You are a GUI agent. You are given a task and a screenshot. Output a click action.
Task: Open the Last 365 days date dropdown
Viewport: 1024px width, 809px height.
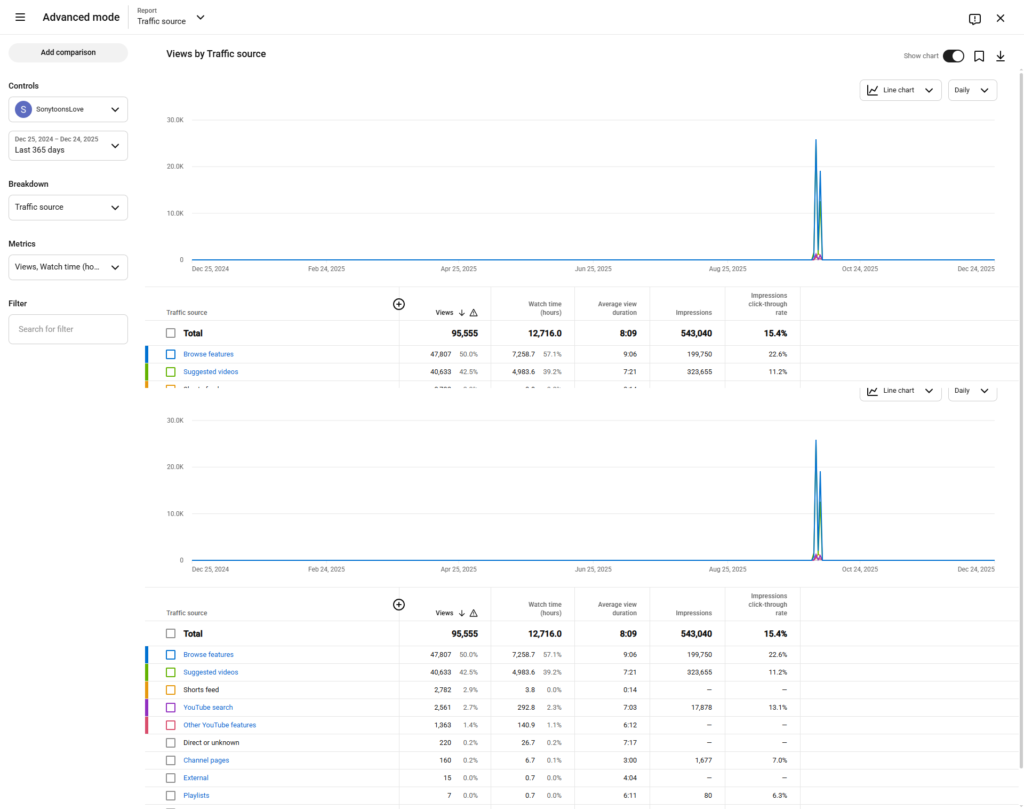[68, 145]
